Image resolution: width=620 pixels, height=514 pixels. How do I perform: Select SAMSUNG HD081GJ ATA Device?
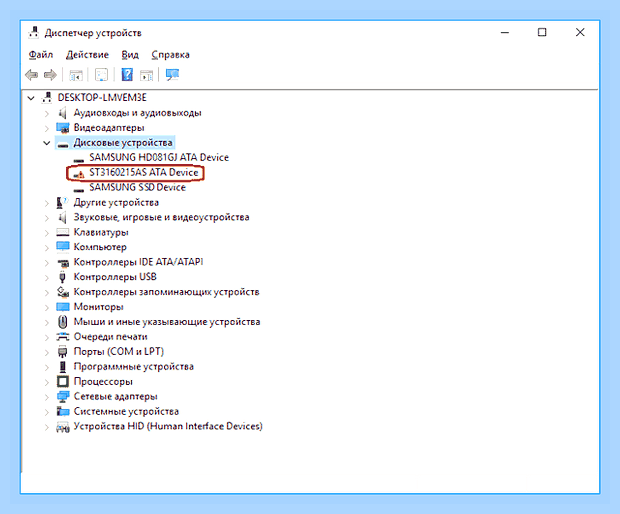pyautogui.click(x=159, y=157)
